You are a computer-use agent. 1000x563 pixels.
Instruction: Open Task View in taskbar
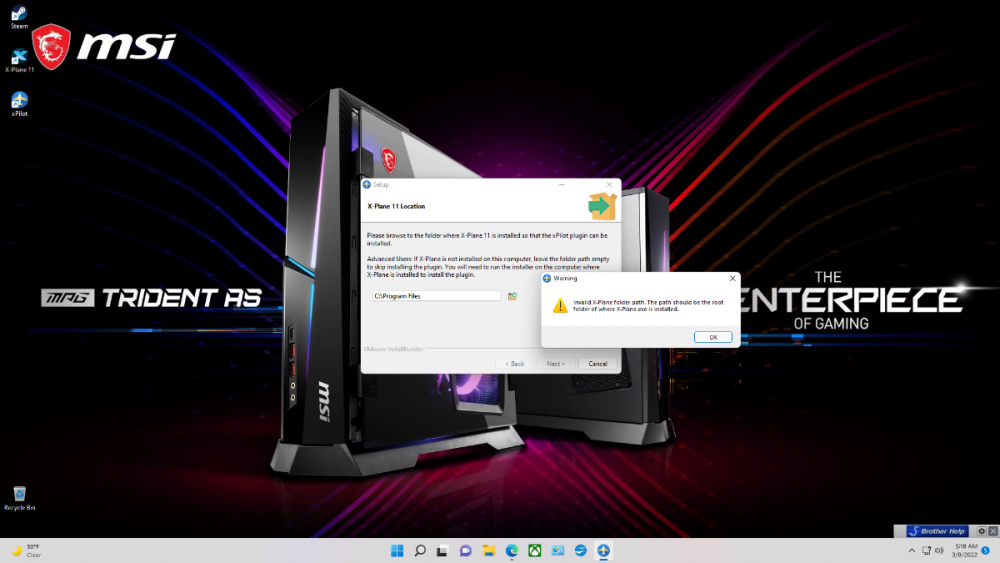pyautogui.click(x=443, y=551)
